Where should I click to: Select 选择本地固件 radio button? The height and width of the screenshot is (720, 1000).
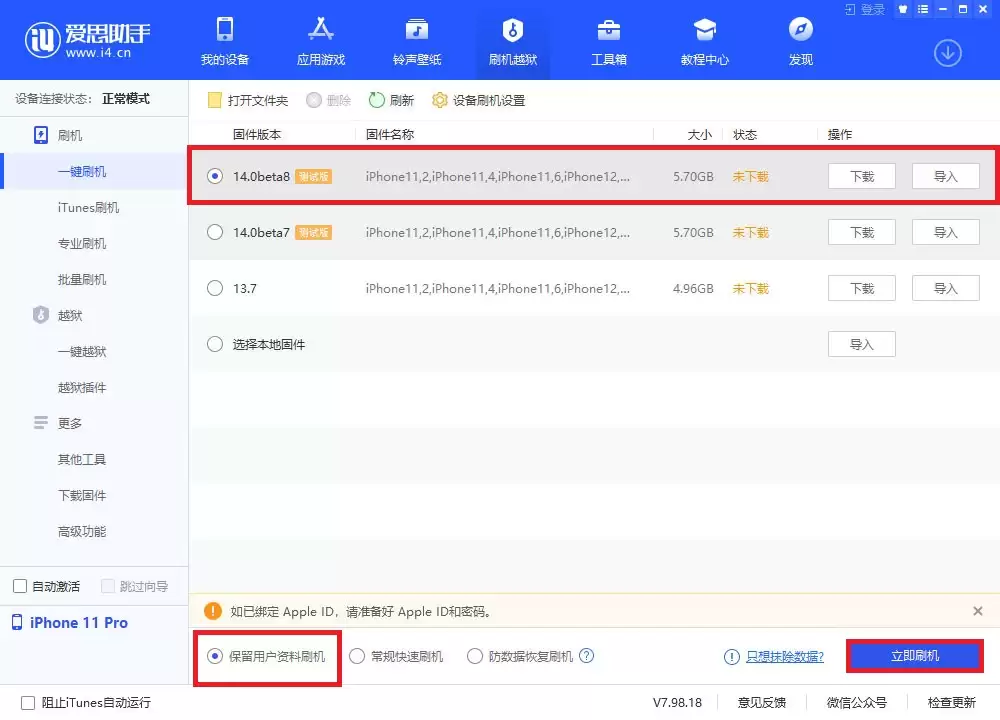coord(215,344)
